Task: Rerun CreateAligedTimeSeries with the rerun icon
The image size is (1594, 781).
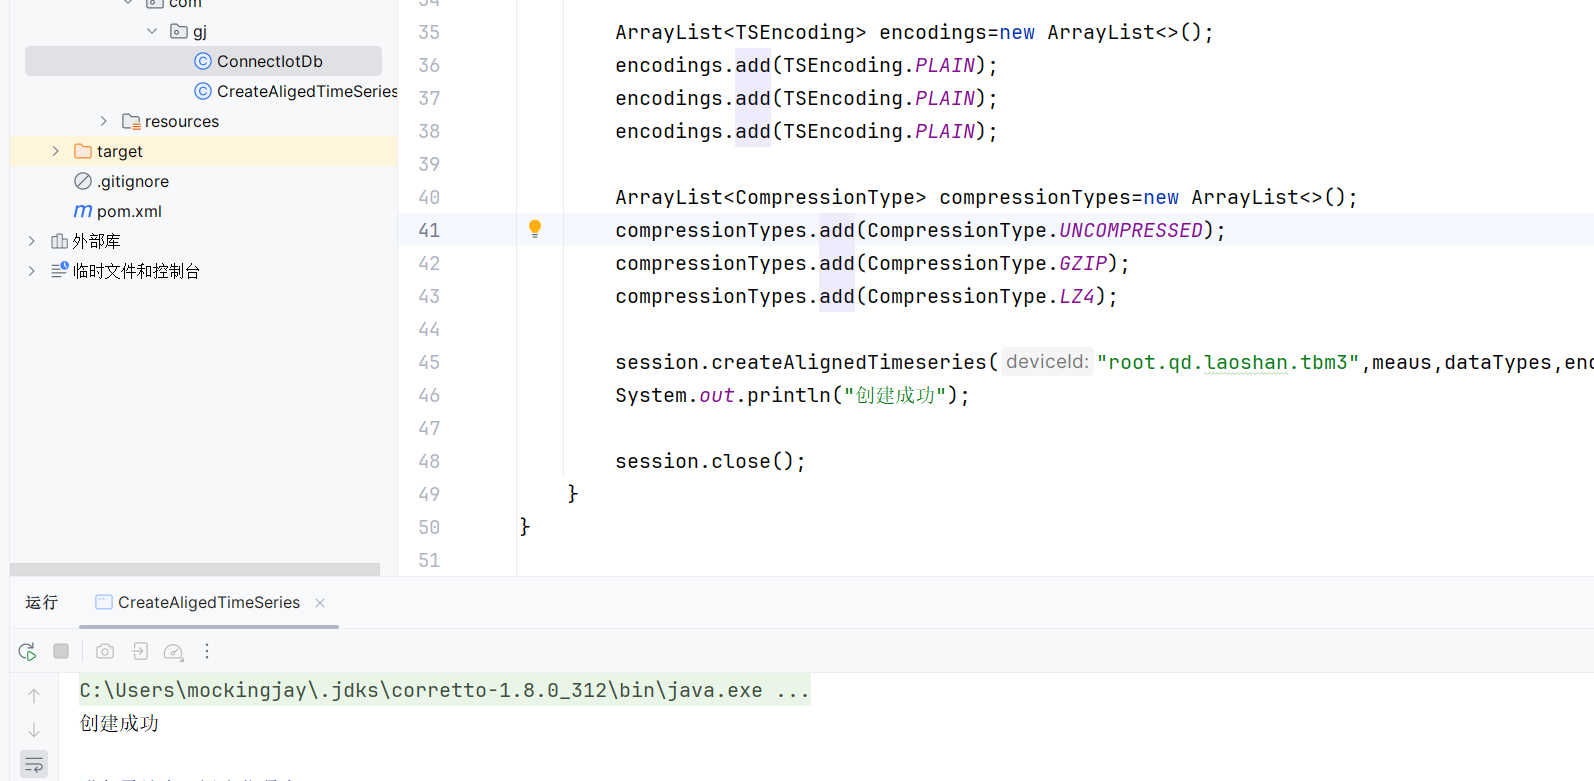Action: tap(27, 651)
